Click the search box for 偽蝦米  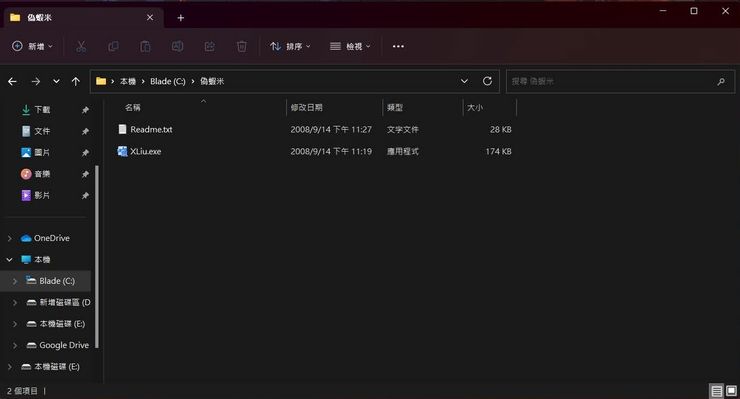click(620, 81)
